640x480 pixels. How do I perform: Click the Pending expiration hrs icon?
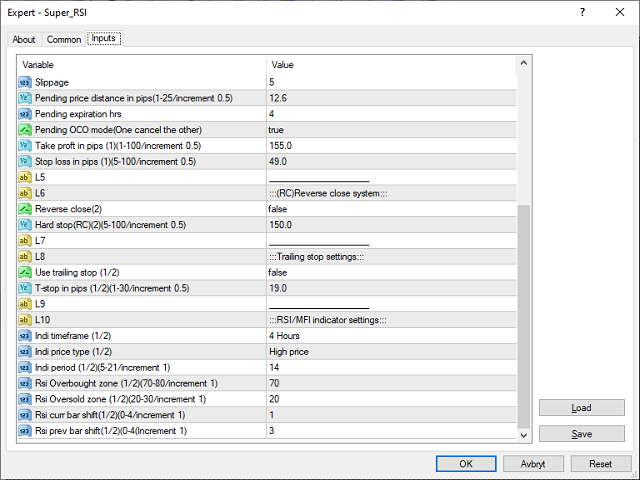pos(25,114)
